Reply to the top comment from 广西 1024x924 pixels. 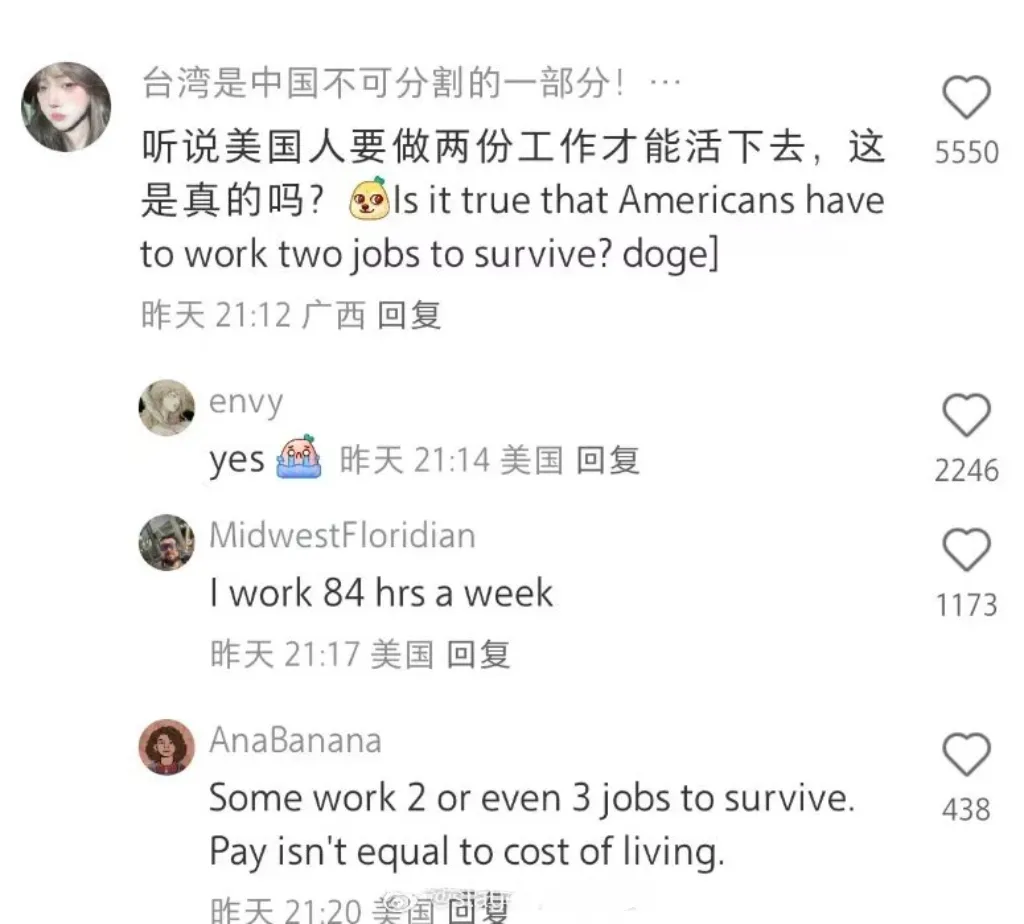pos(409,315)
